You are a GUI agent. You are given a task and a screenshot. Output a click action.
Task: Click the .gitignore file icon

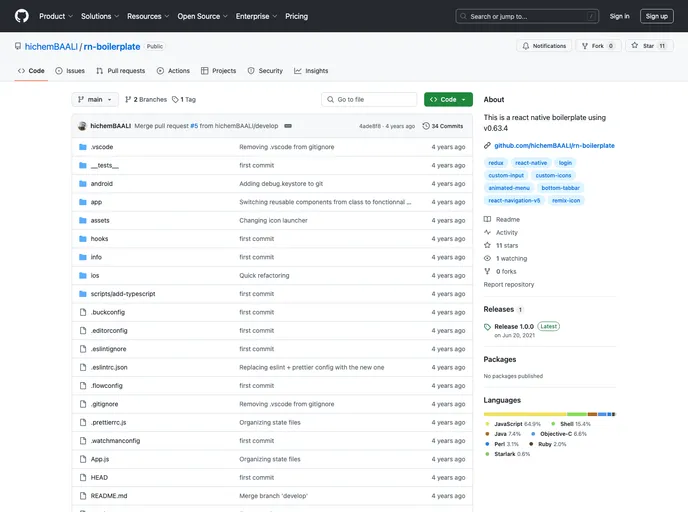coord(82,404)
